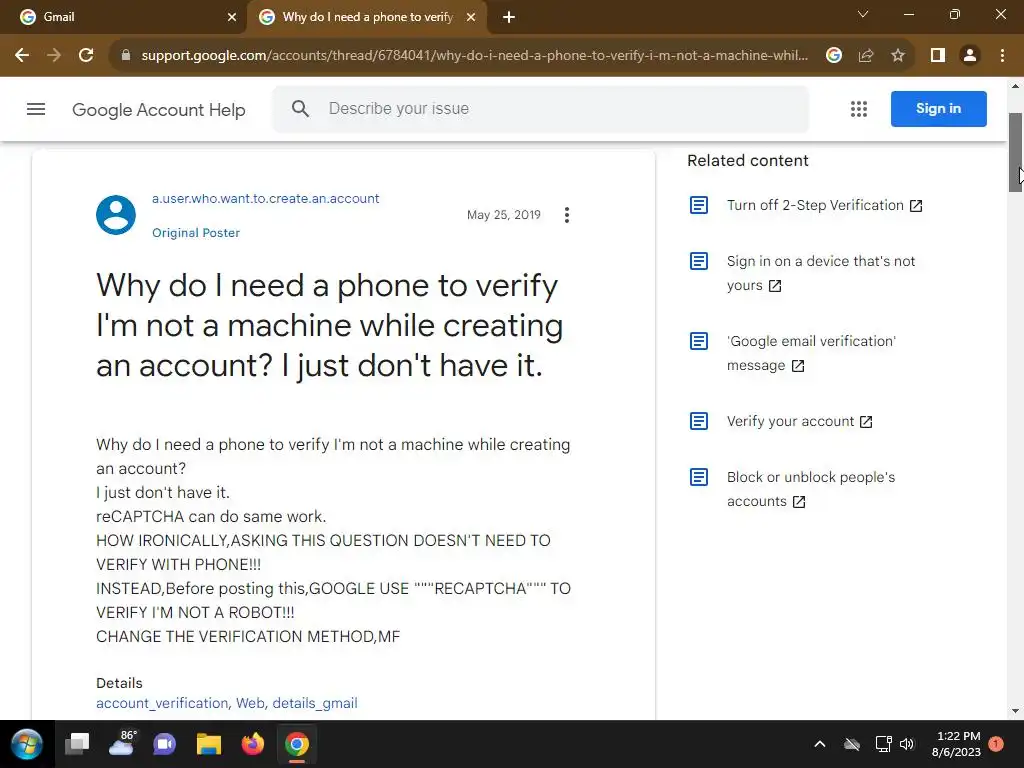Image resolution: width=1024 pixels, height=768 pixels.
Task: Open the 'Google email verification' message link
Action: [x=811, y=353]
